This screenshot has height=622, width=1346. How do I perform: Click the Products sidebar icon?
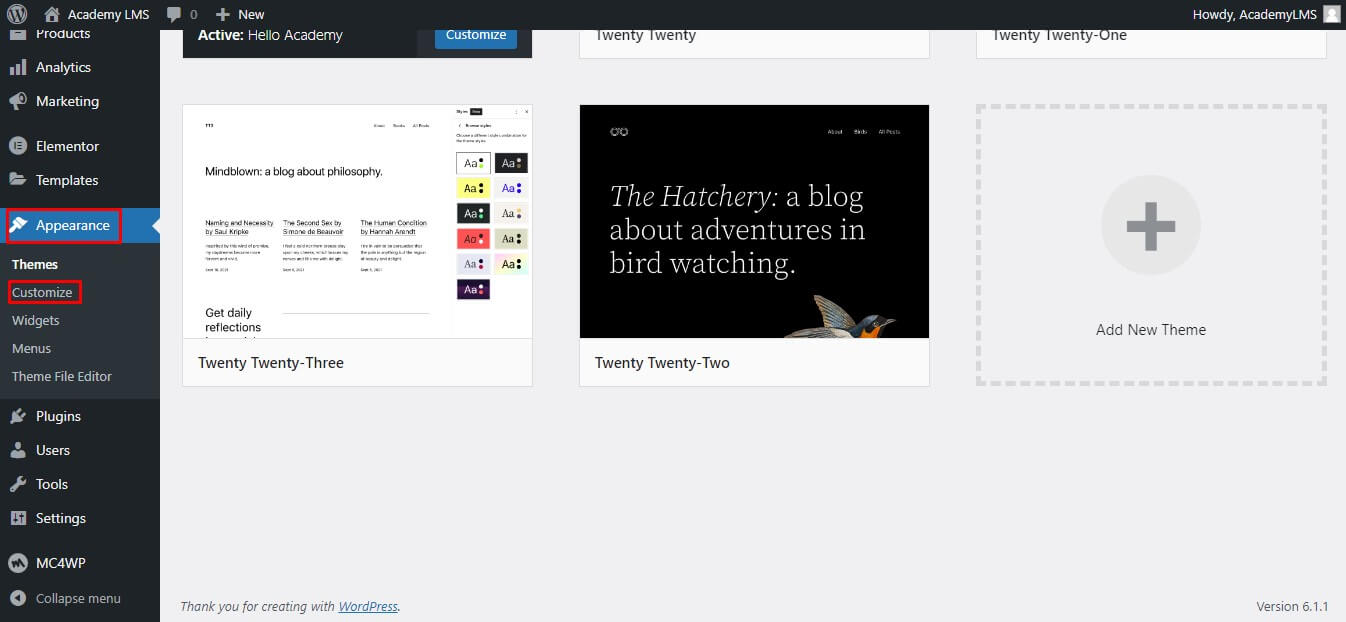coord(18,34)
